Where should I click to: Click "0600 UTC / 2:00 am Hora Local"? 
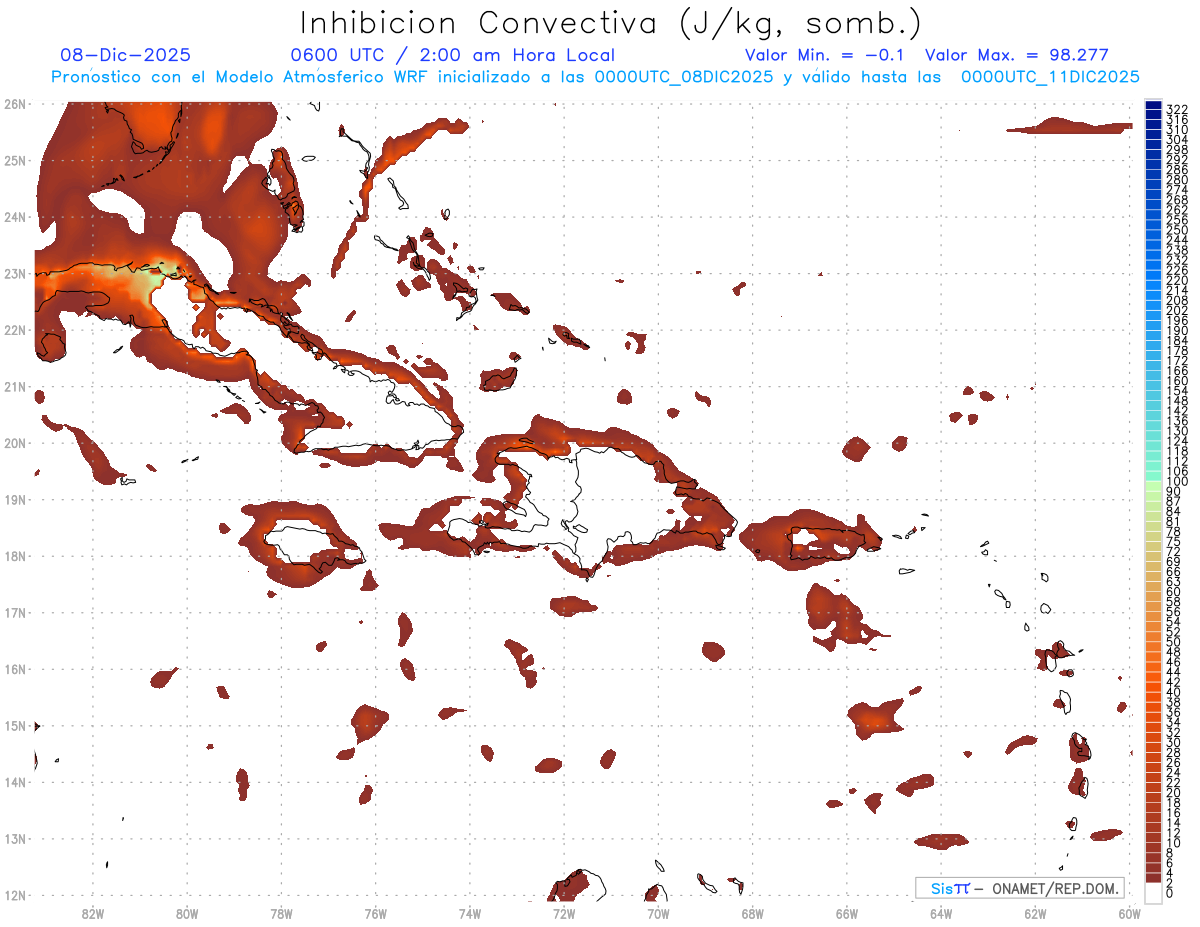click(x=453, y=56)
